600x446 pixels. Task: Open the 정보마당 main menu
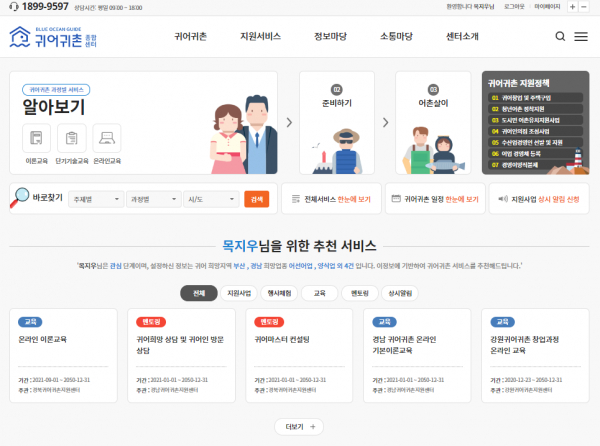coord(330,36)
